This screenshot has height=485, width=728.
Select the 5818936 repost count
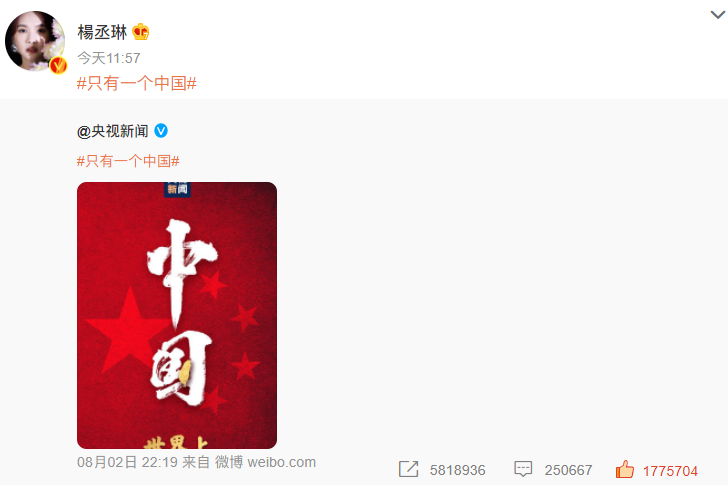coord(458,470)
